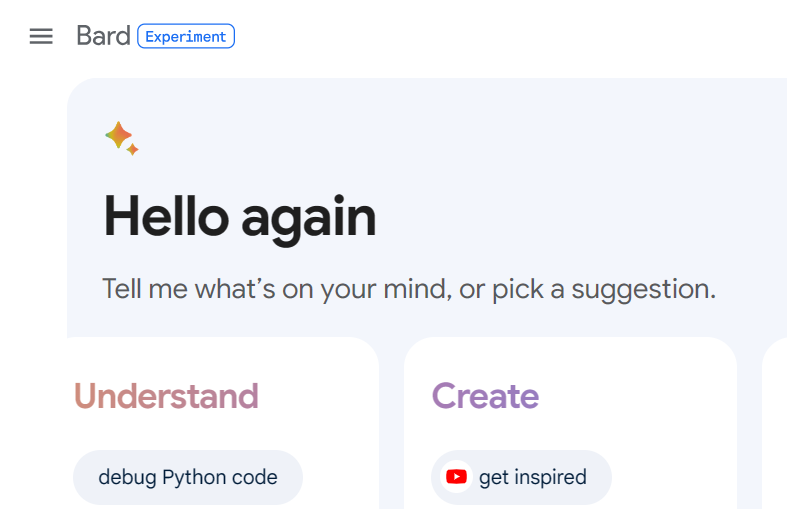787x509 pixels.
Task: Choose the debug Python code suggestion
Action: point(188,477)
